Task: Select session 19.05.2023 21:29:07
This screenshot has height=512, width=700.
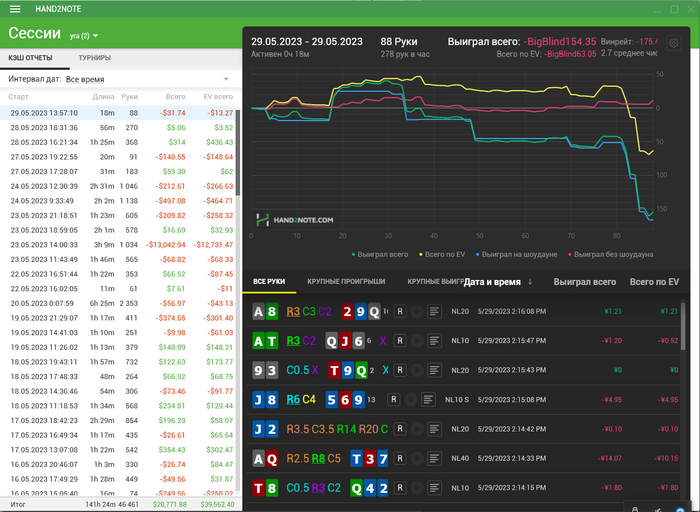Action: click(x=118, y=318)
